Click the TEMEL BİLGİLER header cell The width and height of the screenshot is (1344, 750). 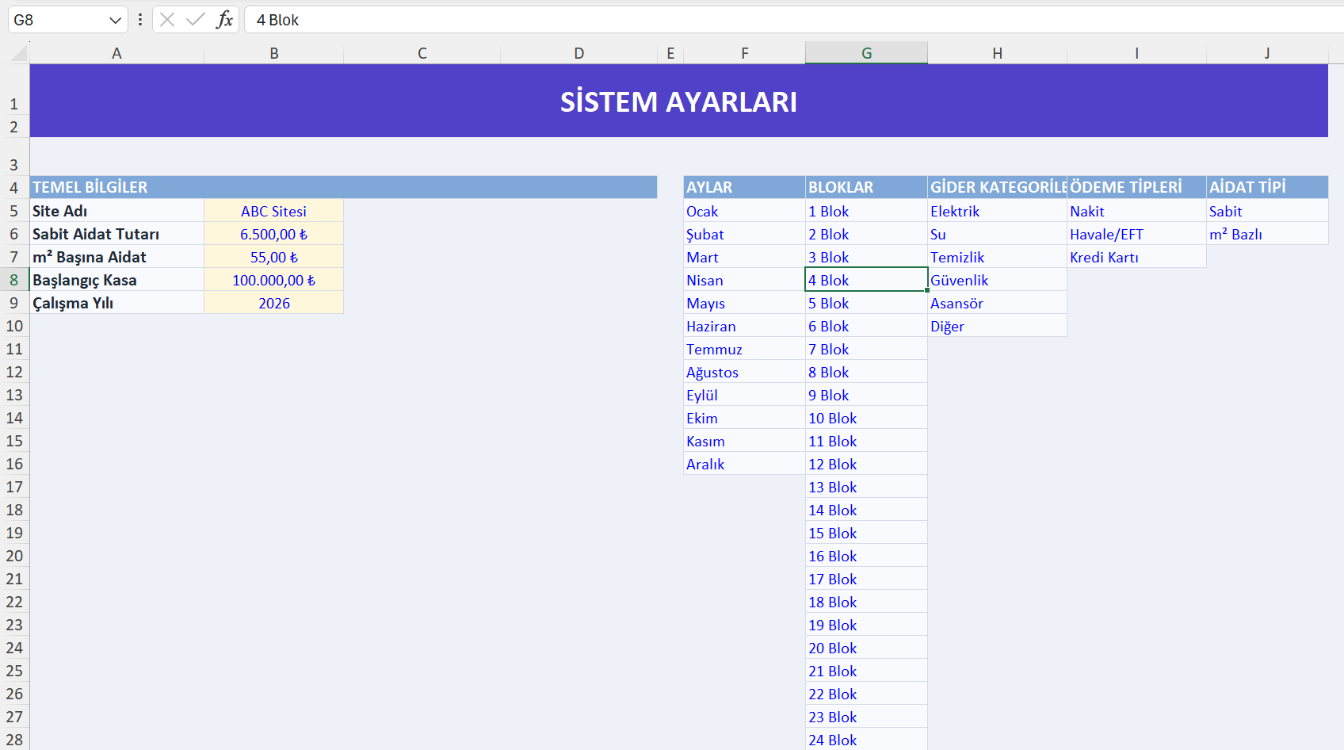343,187
